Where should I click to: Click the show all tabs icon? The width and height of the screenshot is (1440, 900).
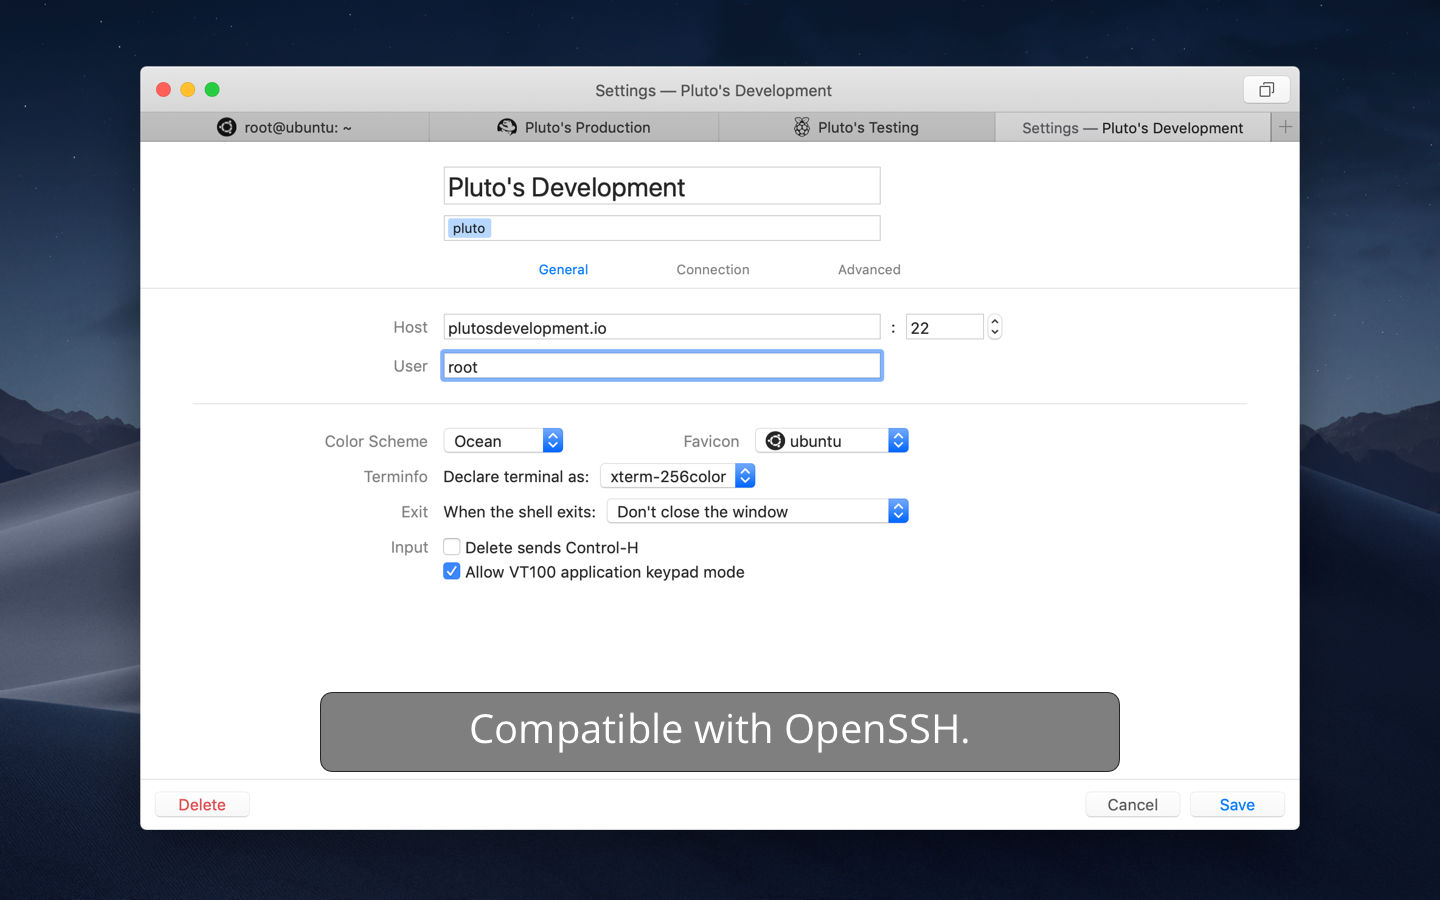1266,90
